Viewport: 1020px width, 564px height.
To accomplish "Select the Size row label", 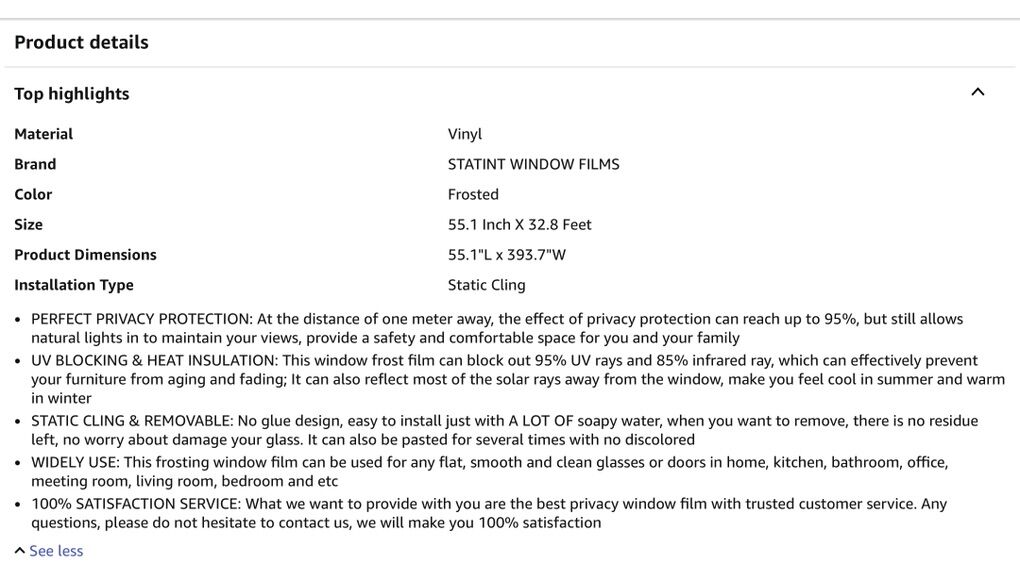I will [x=29, y=224].
